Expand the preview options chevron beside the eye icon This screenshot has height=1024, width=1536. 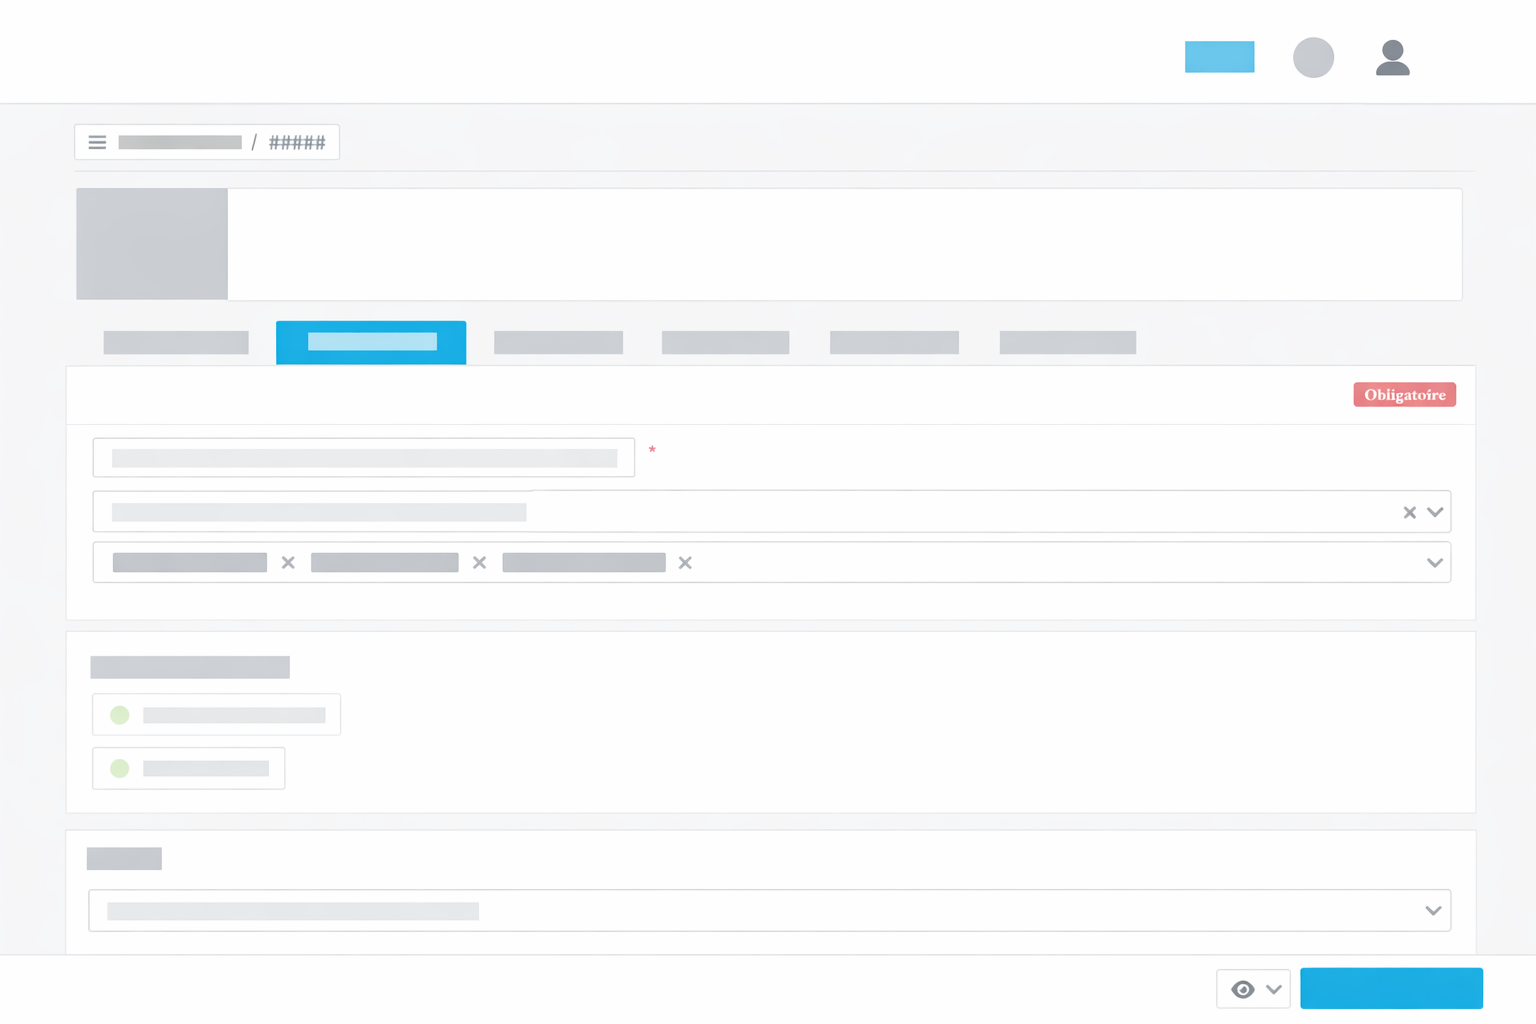click(1273, 989)
